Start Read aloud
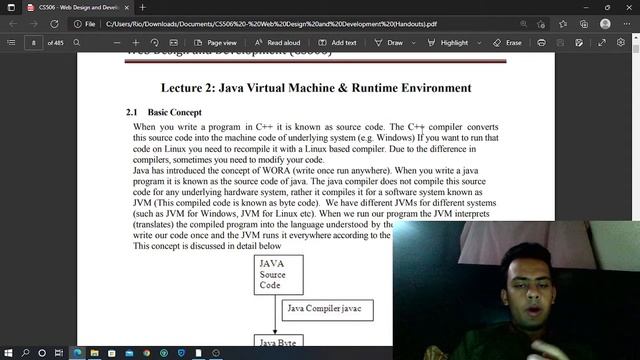Viewport: 640px width, 360px height. pyautogui.click(x=278, y=42)
